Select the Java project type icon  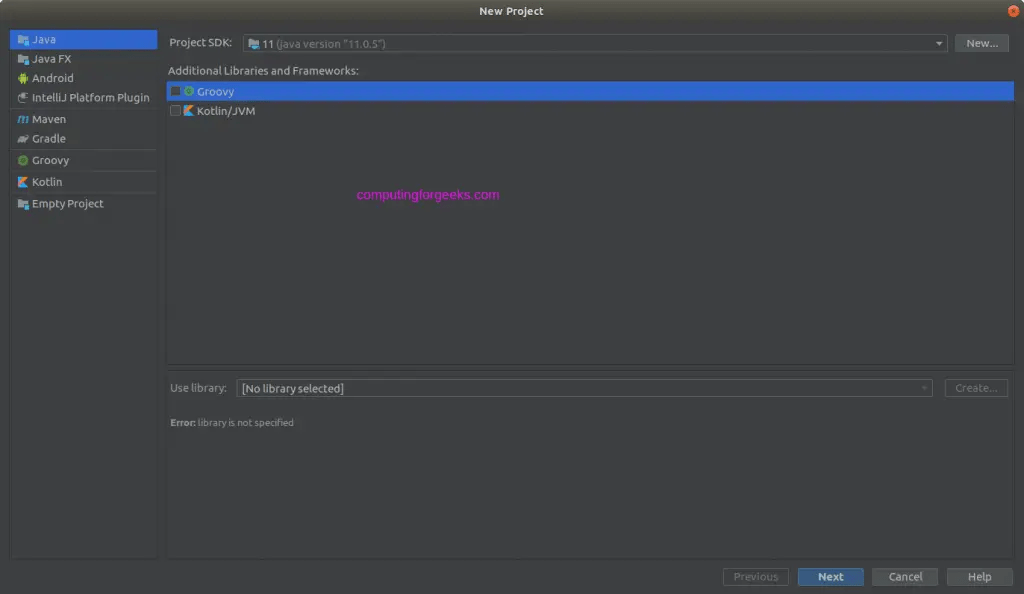pos(23,40)
